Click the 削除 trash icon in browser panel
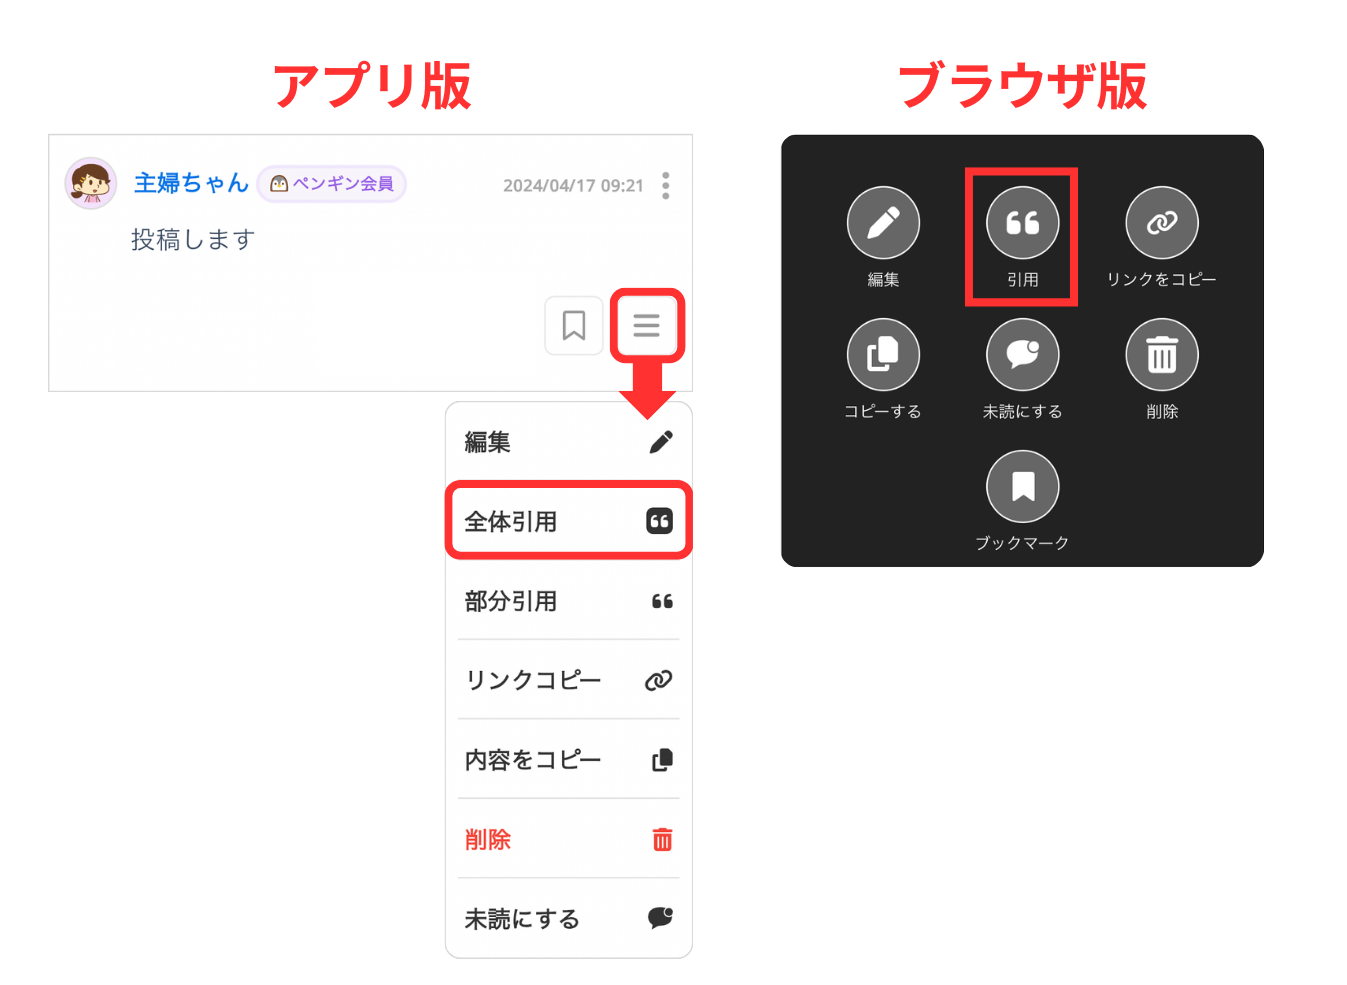The image size is (1347, 985). coord(1162,355)
